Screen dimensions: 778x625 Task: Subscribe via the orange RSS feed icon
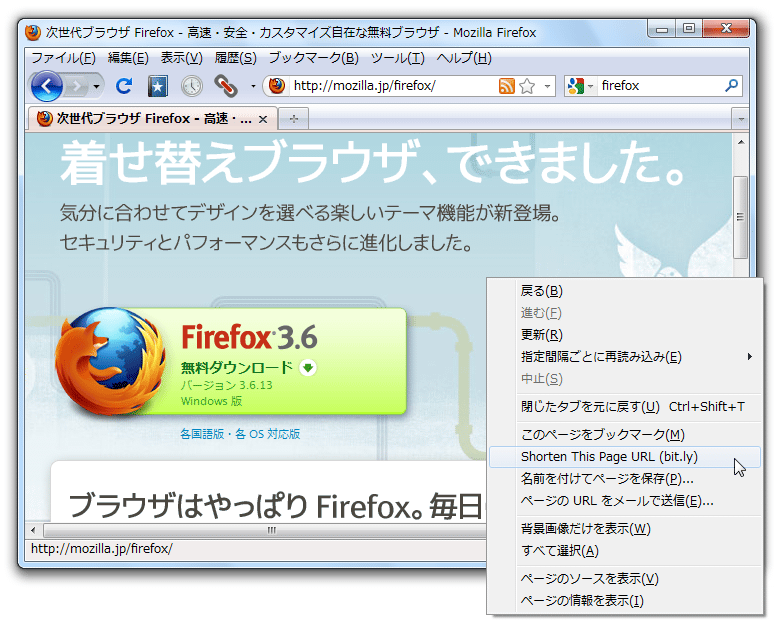pos(507,86)
